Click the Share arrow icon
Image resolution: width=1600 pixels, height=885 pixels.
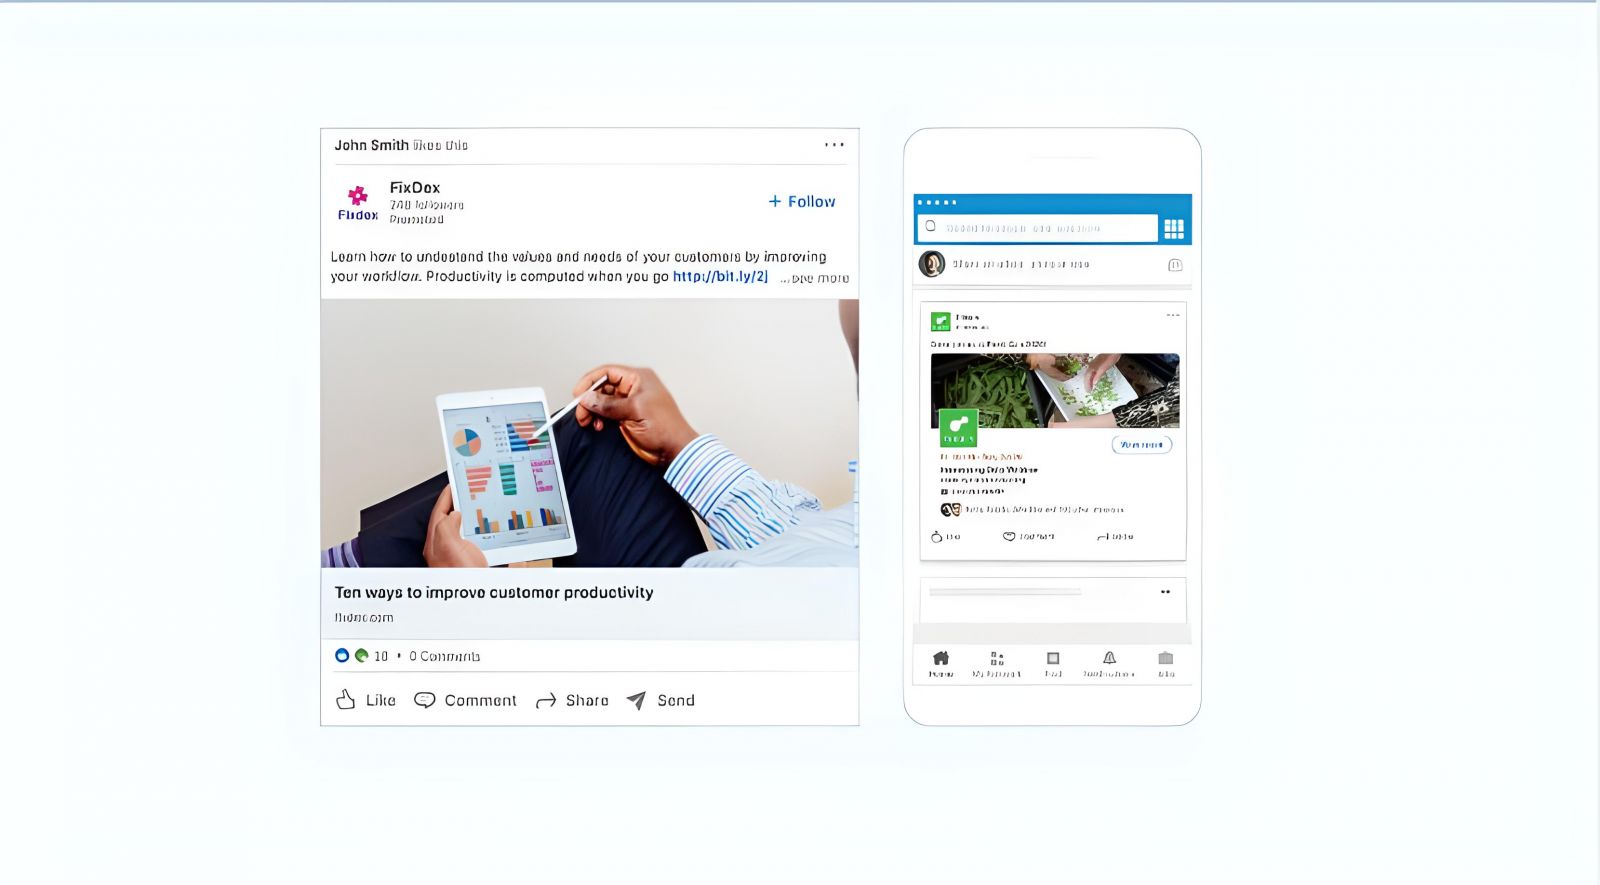pyautogui.click(x=546, y=701)
